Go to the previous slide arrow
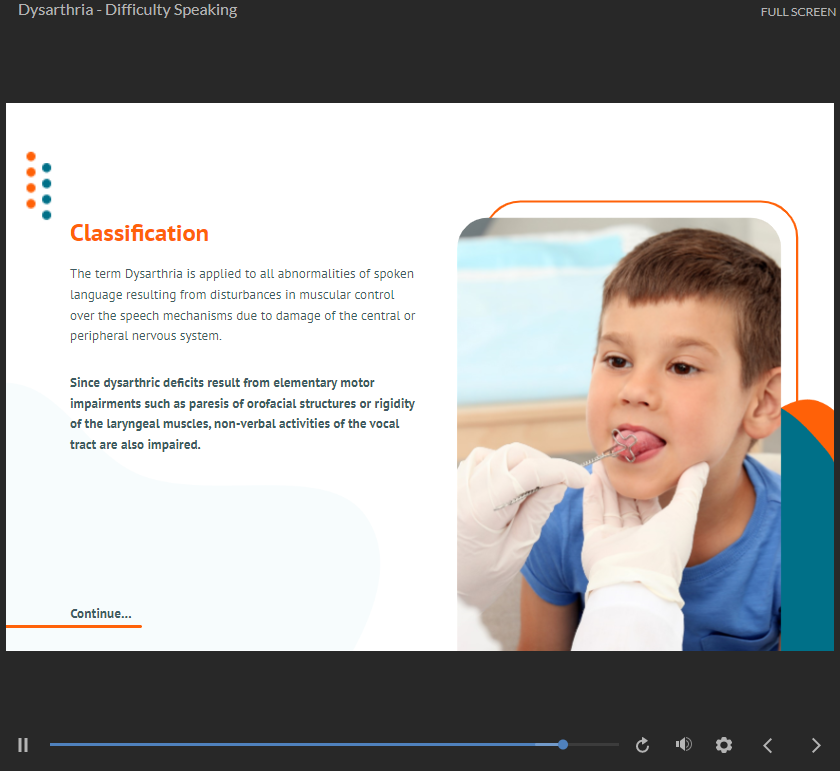The image size is (840, 771). (768, 745)
